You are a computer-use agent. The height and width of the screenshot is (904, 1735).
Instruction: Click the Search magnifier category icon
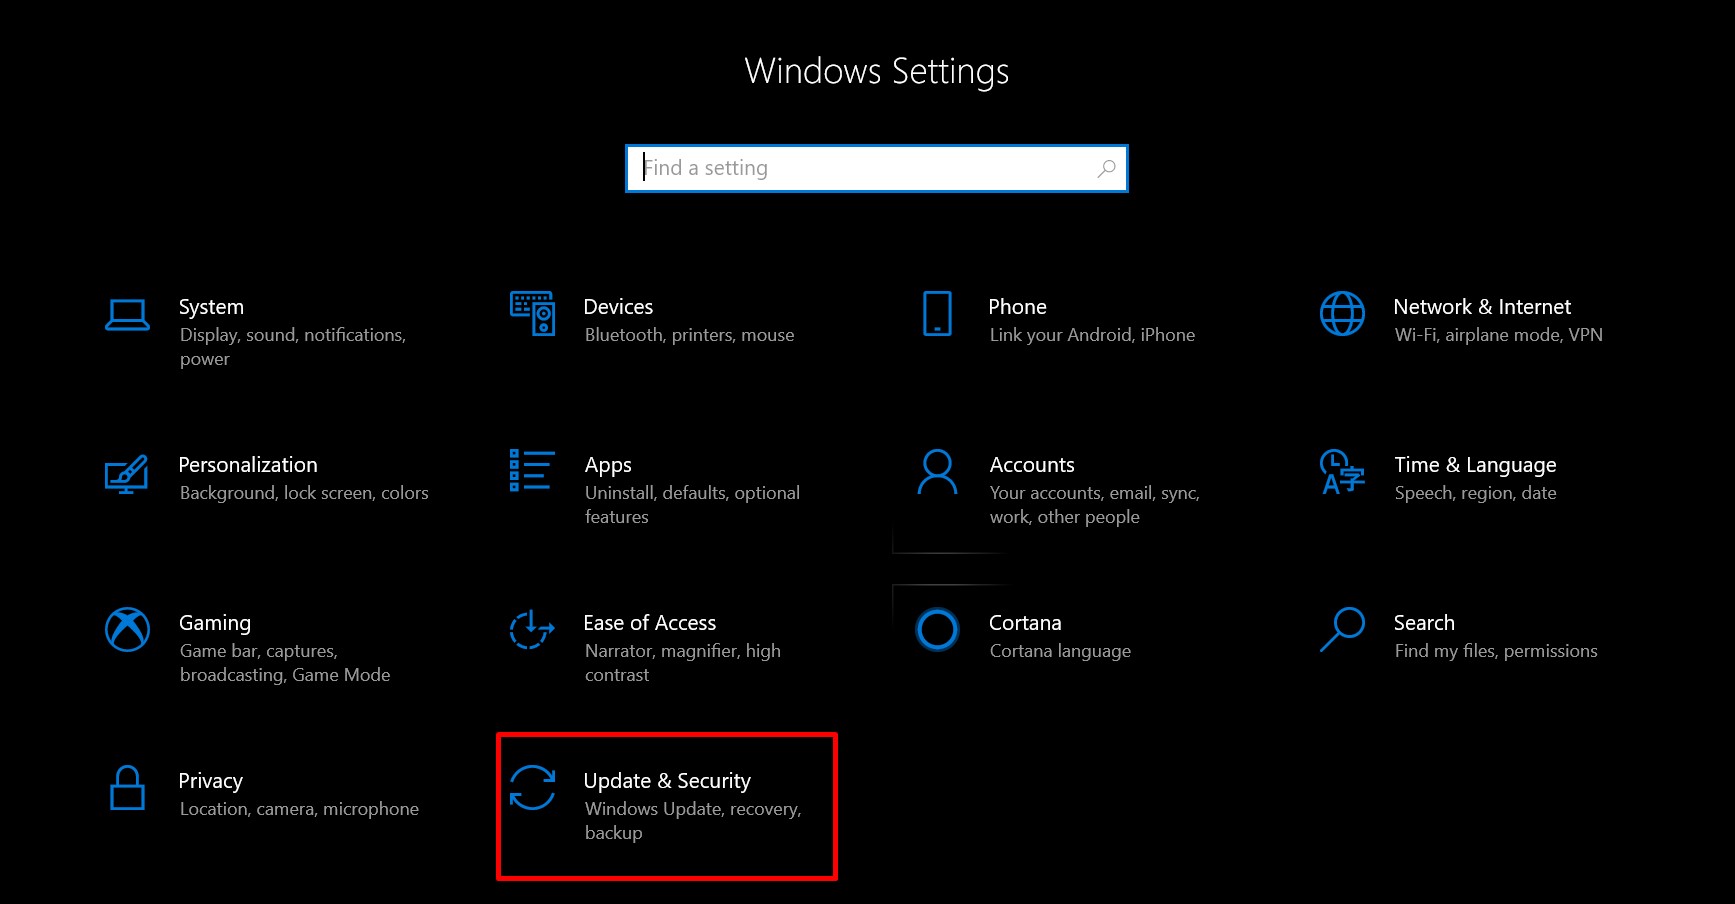pos(1342,629)
